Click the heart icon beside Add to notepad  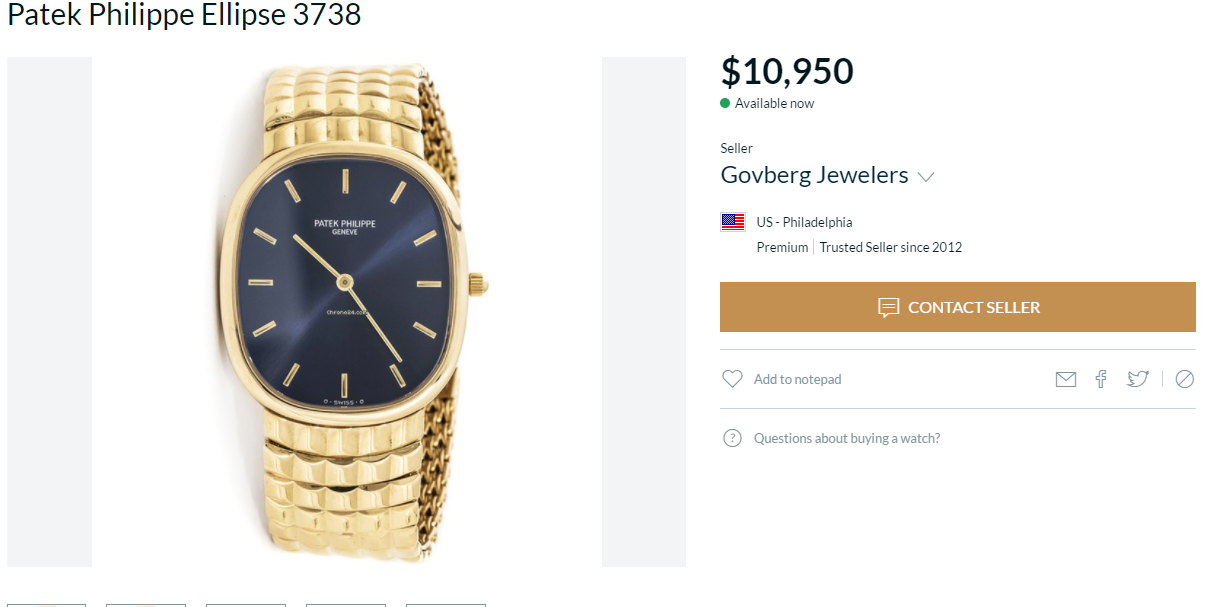732,379
